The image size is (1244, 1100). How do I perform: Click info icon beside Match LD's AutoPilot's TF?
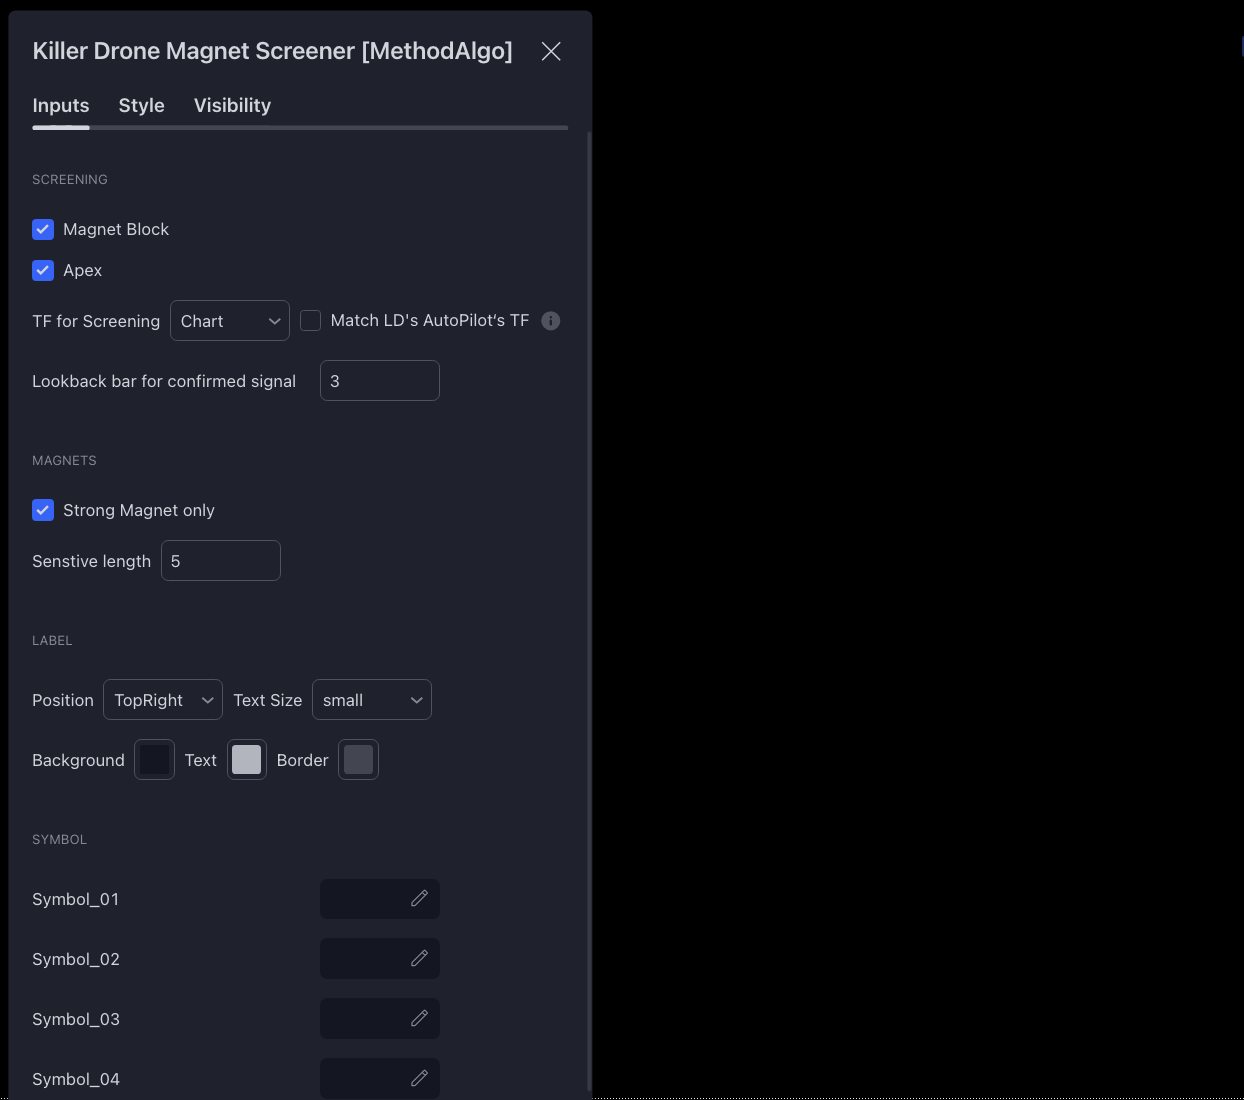(551, 321)
